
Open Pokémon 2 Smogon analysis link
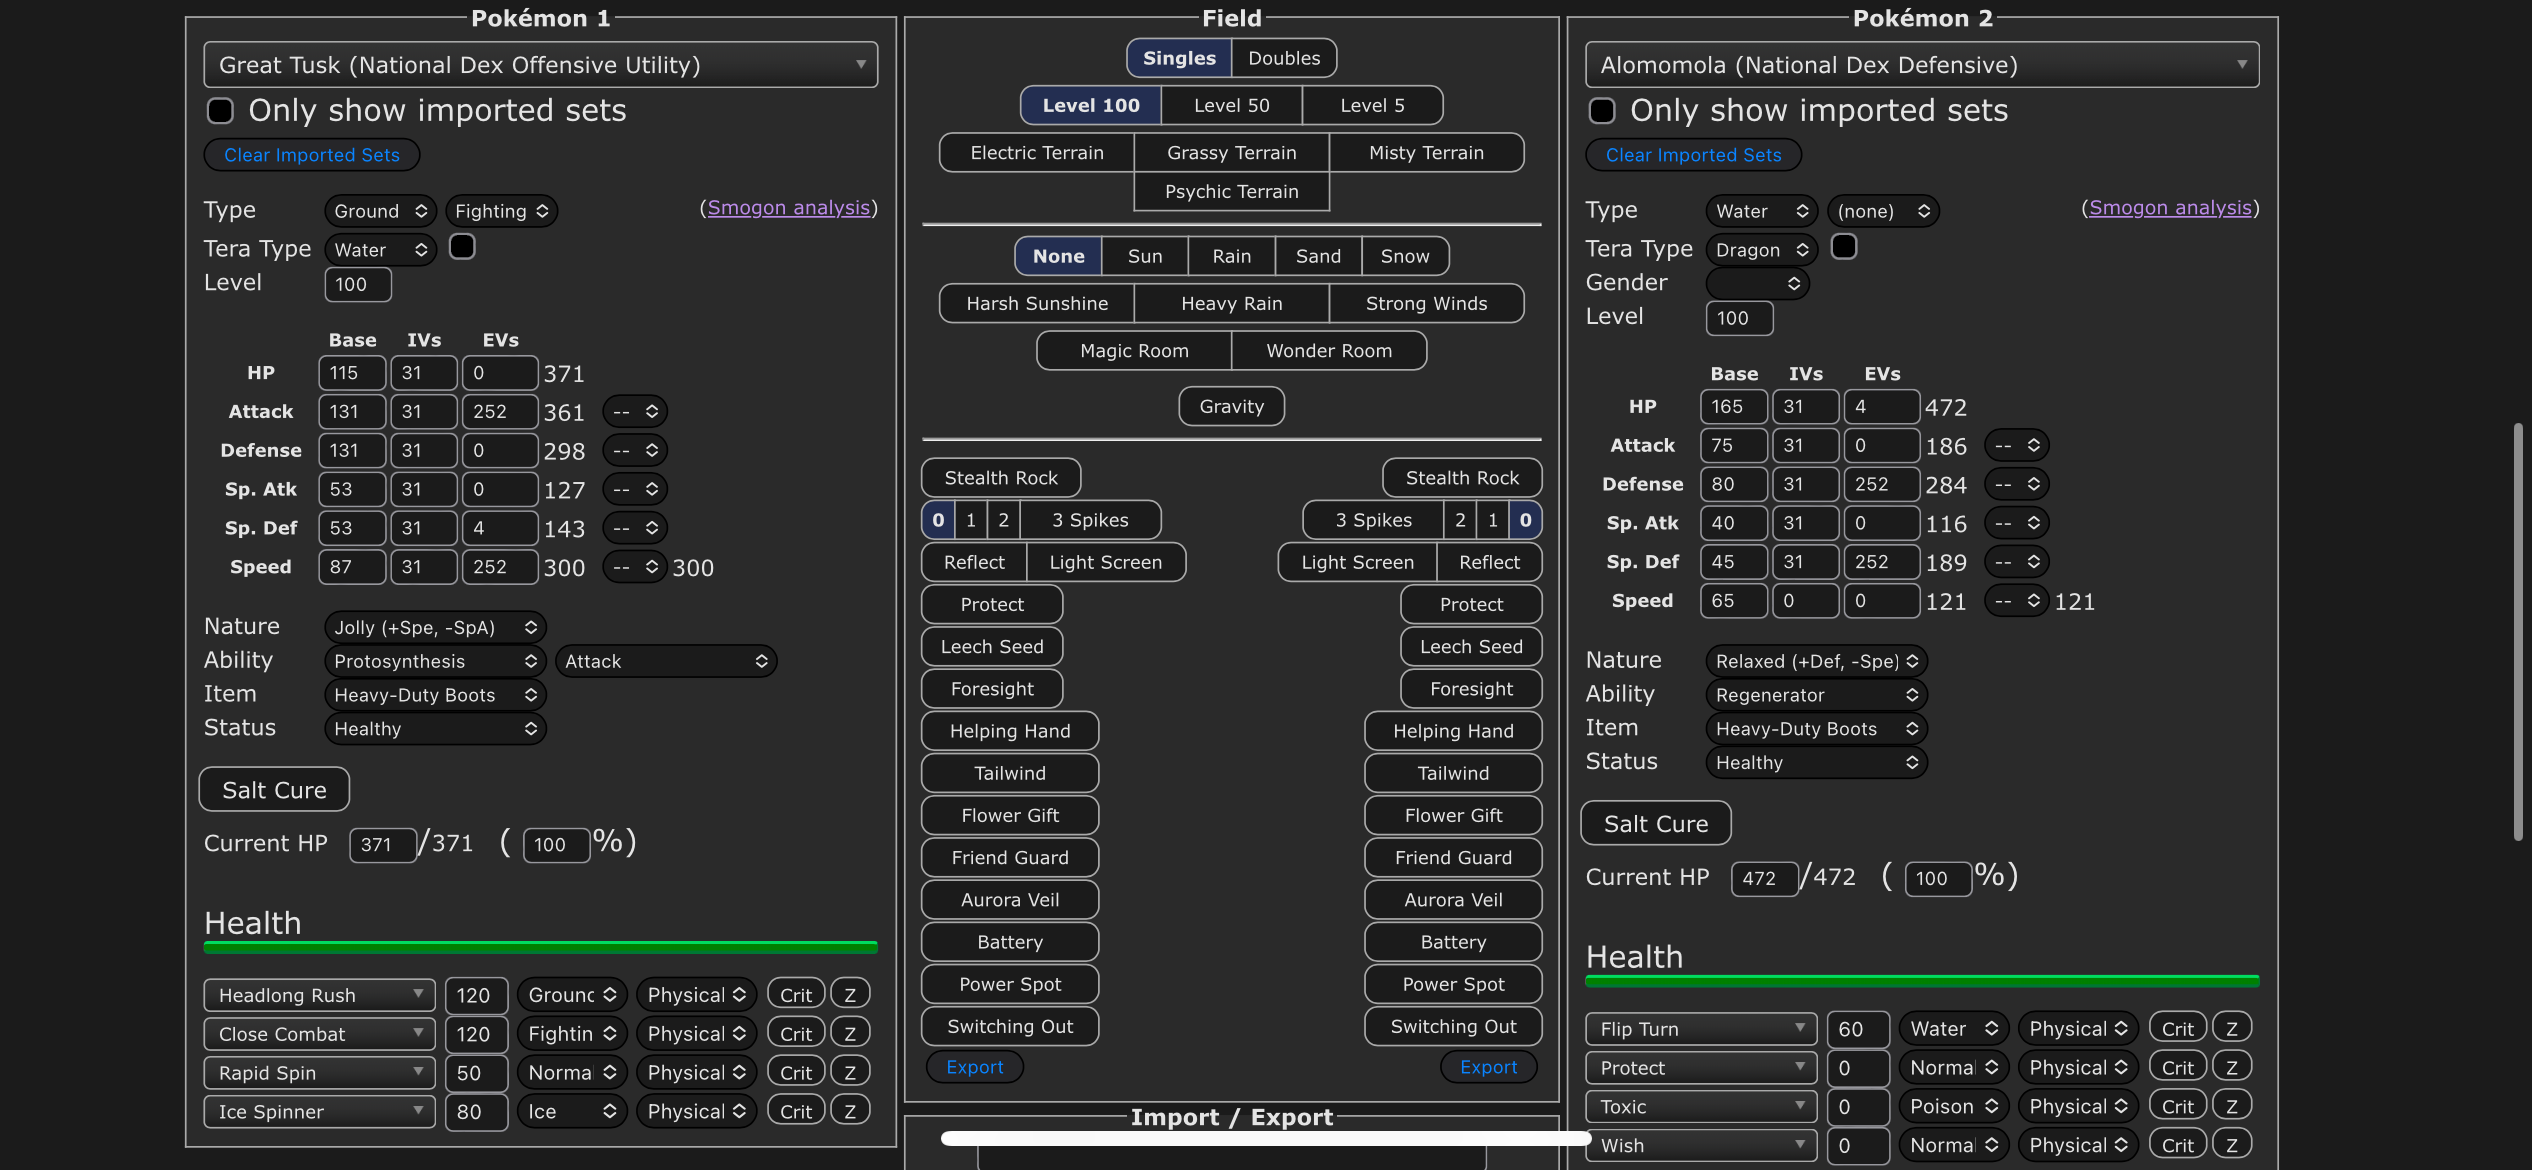(2170, 208)
